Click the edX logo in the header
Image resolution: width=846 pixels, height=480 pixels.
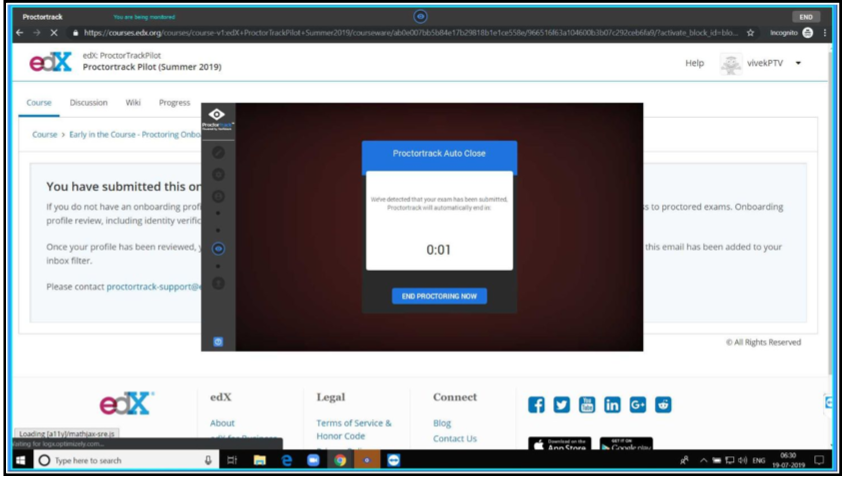pos(50,63)
